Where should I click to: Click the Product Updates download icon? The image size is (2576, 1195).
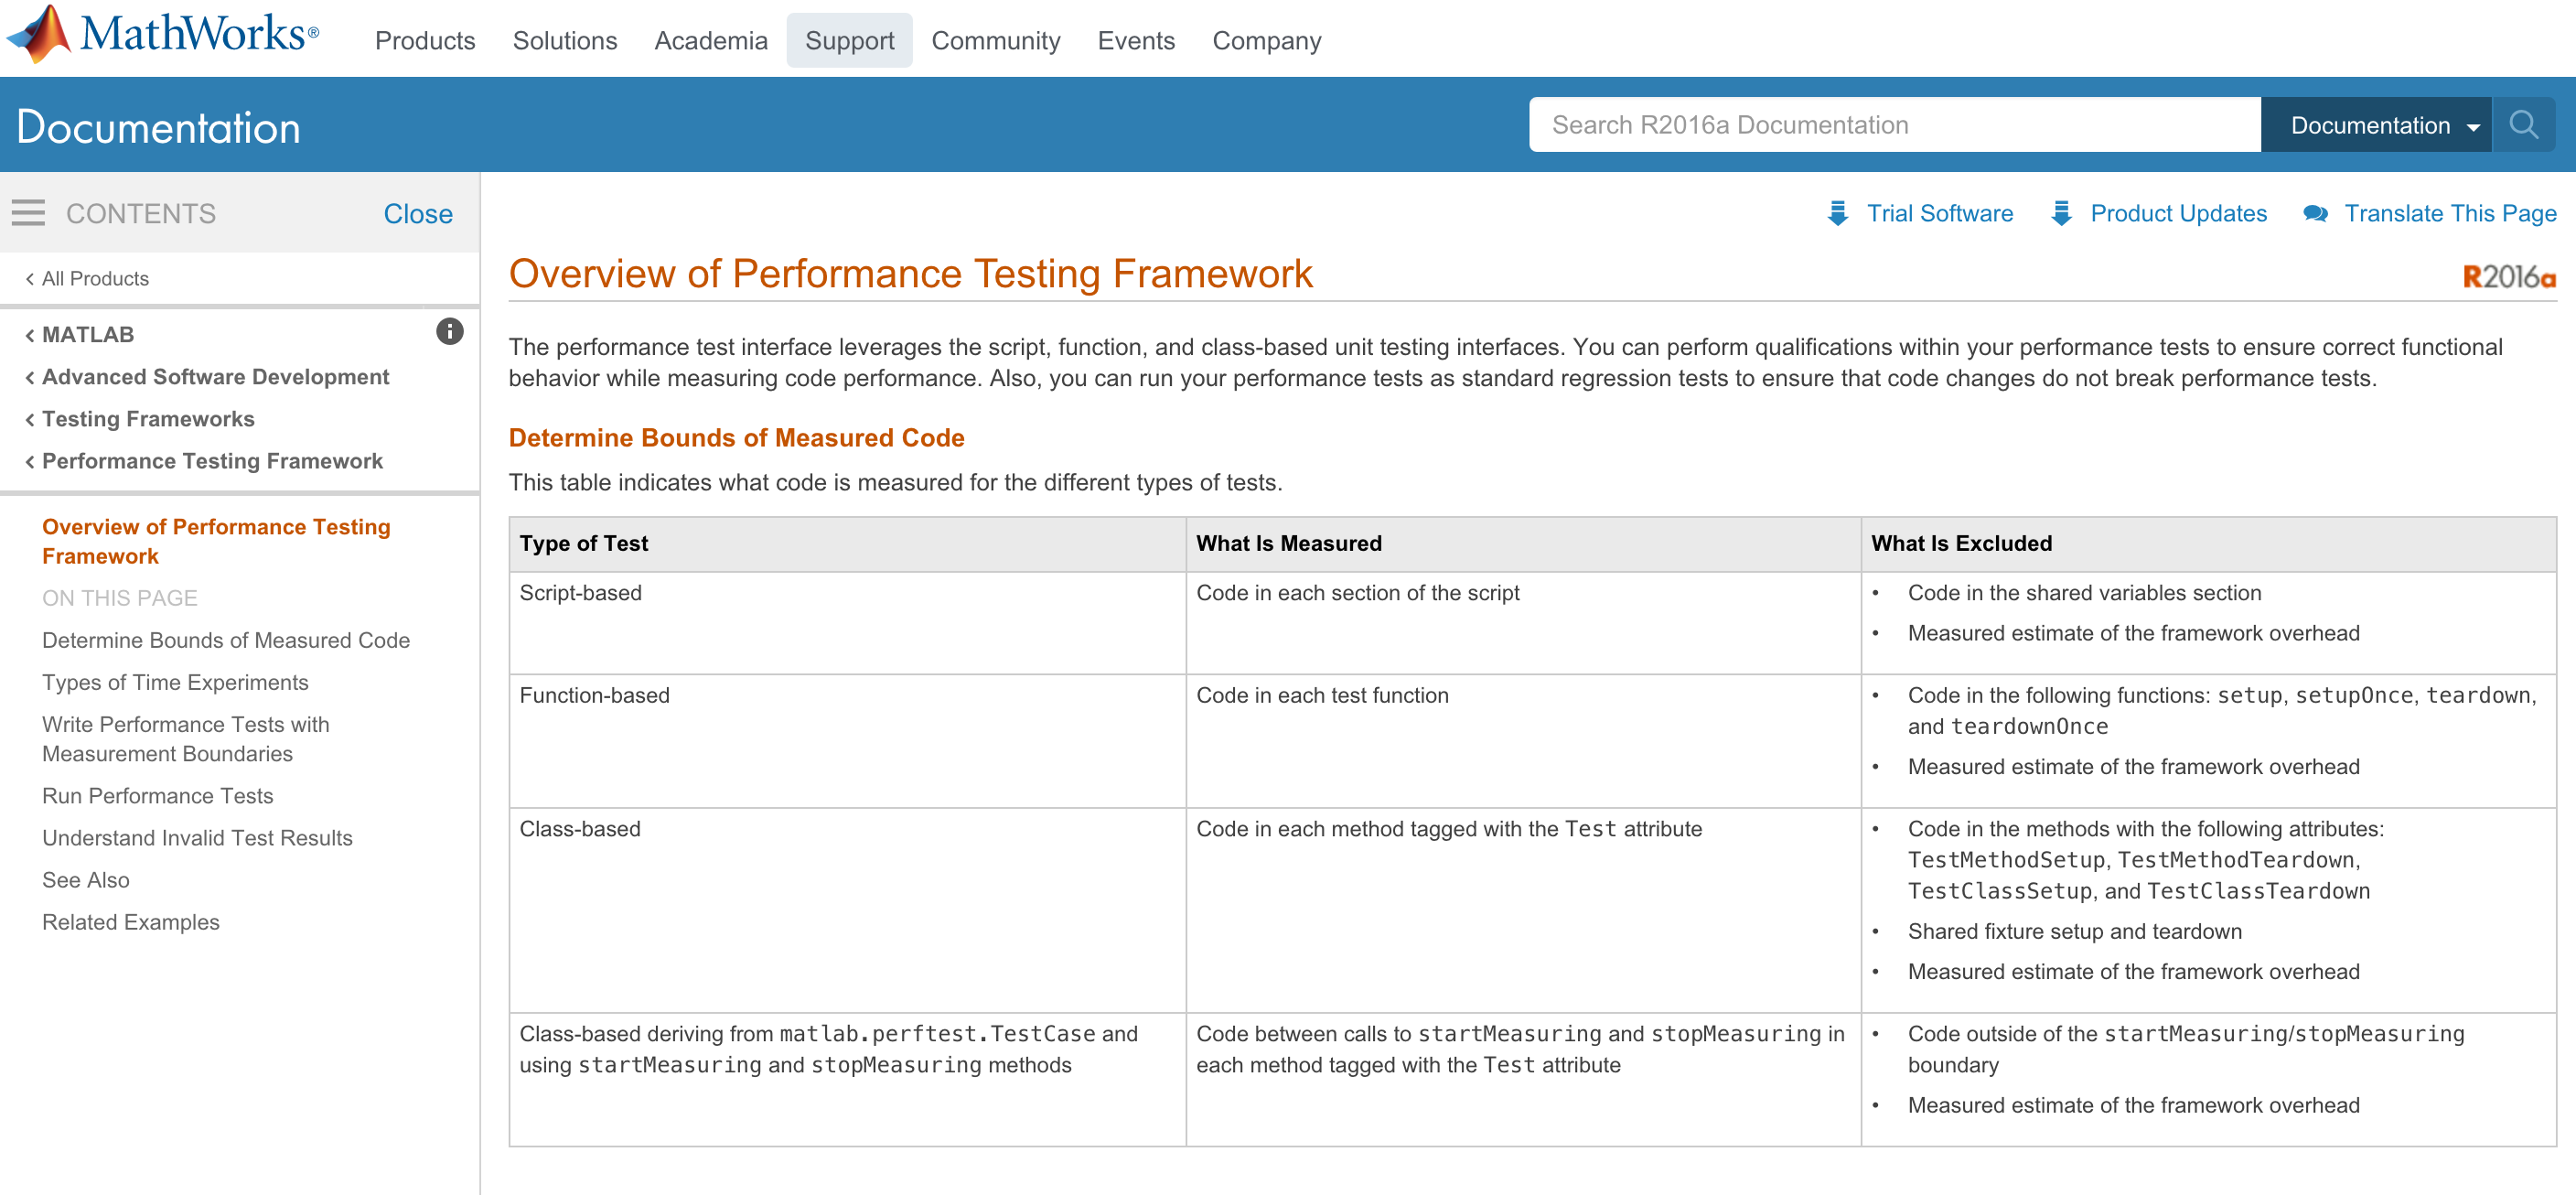pos(2061,213)
